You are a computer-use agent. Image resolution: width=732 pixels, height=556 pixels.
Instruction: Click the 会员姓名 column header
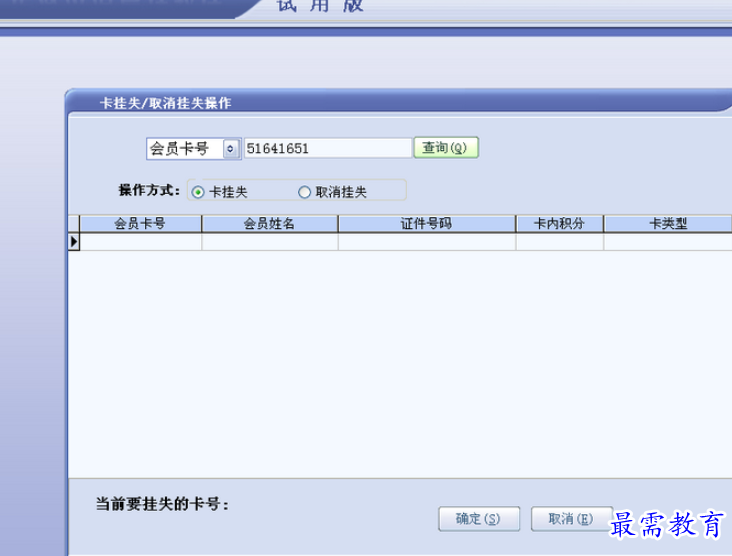pos(270,224)
